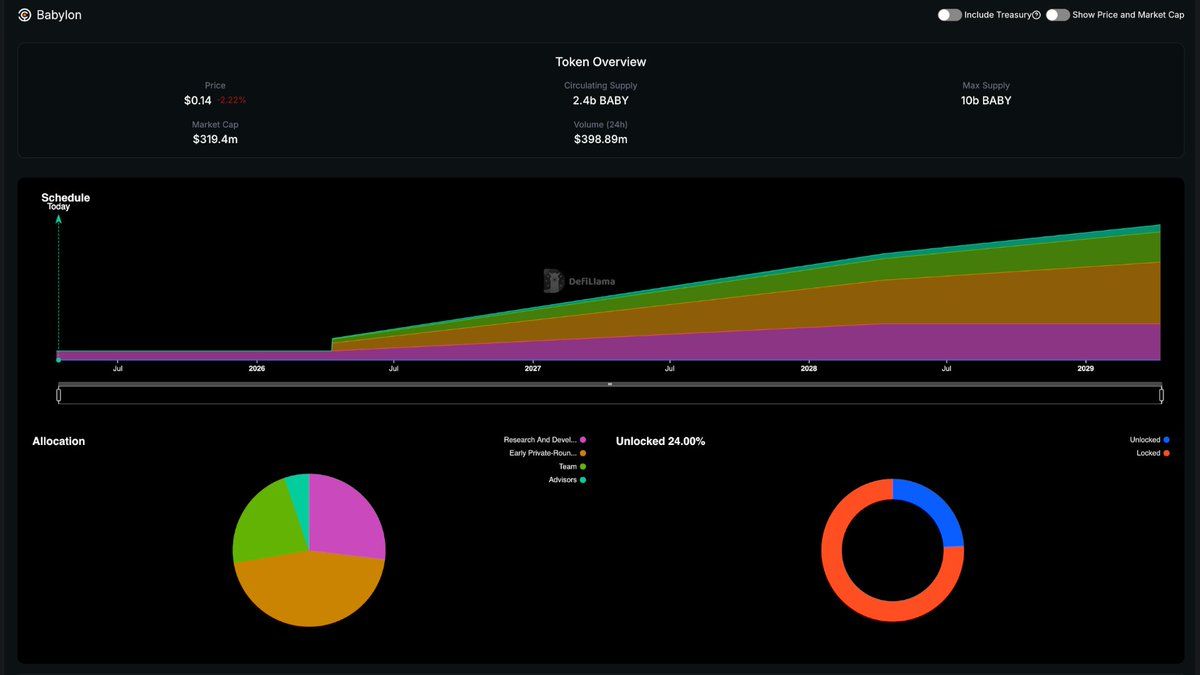
Task: Click the Max Supply value 10b BABY
Action: point(986,101)
